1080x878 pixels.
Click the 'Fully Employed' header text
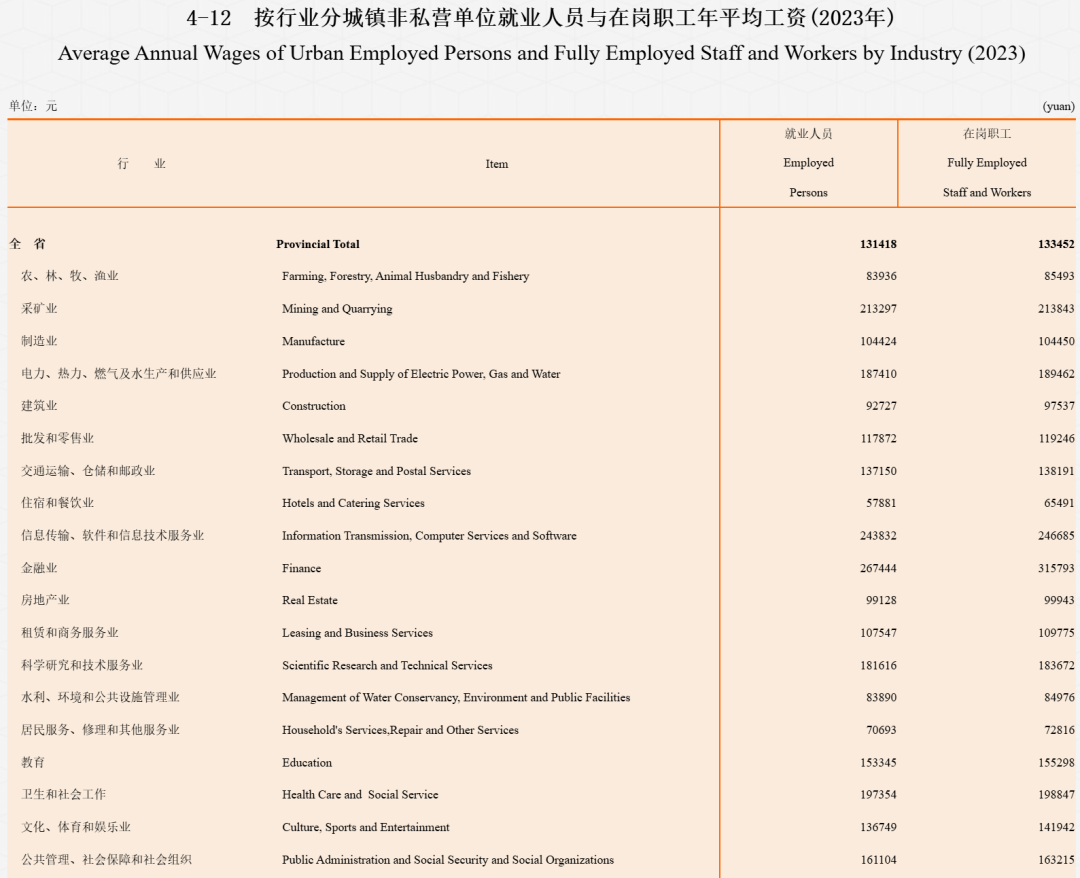986,163
